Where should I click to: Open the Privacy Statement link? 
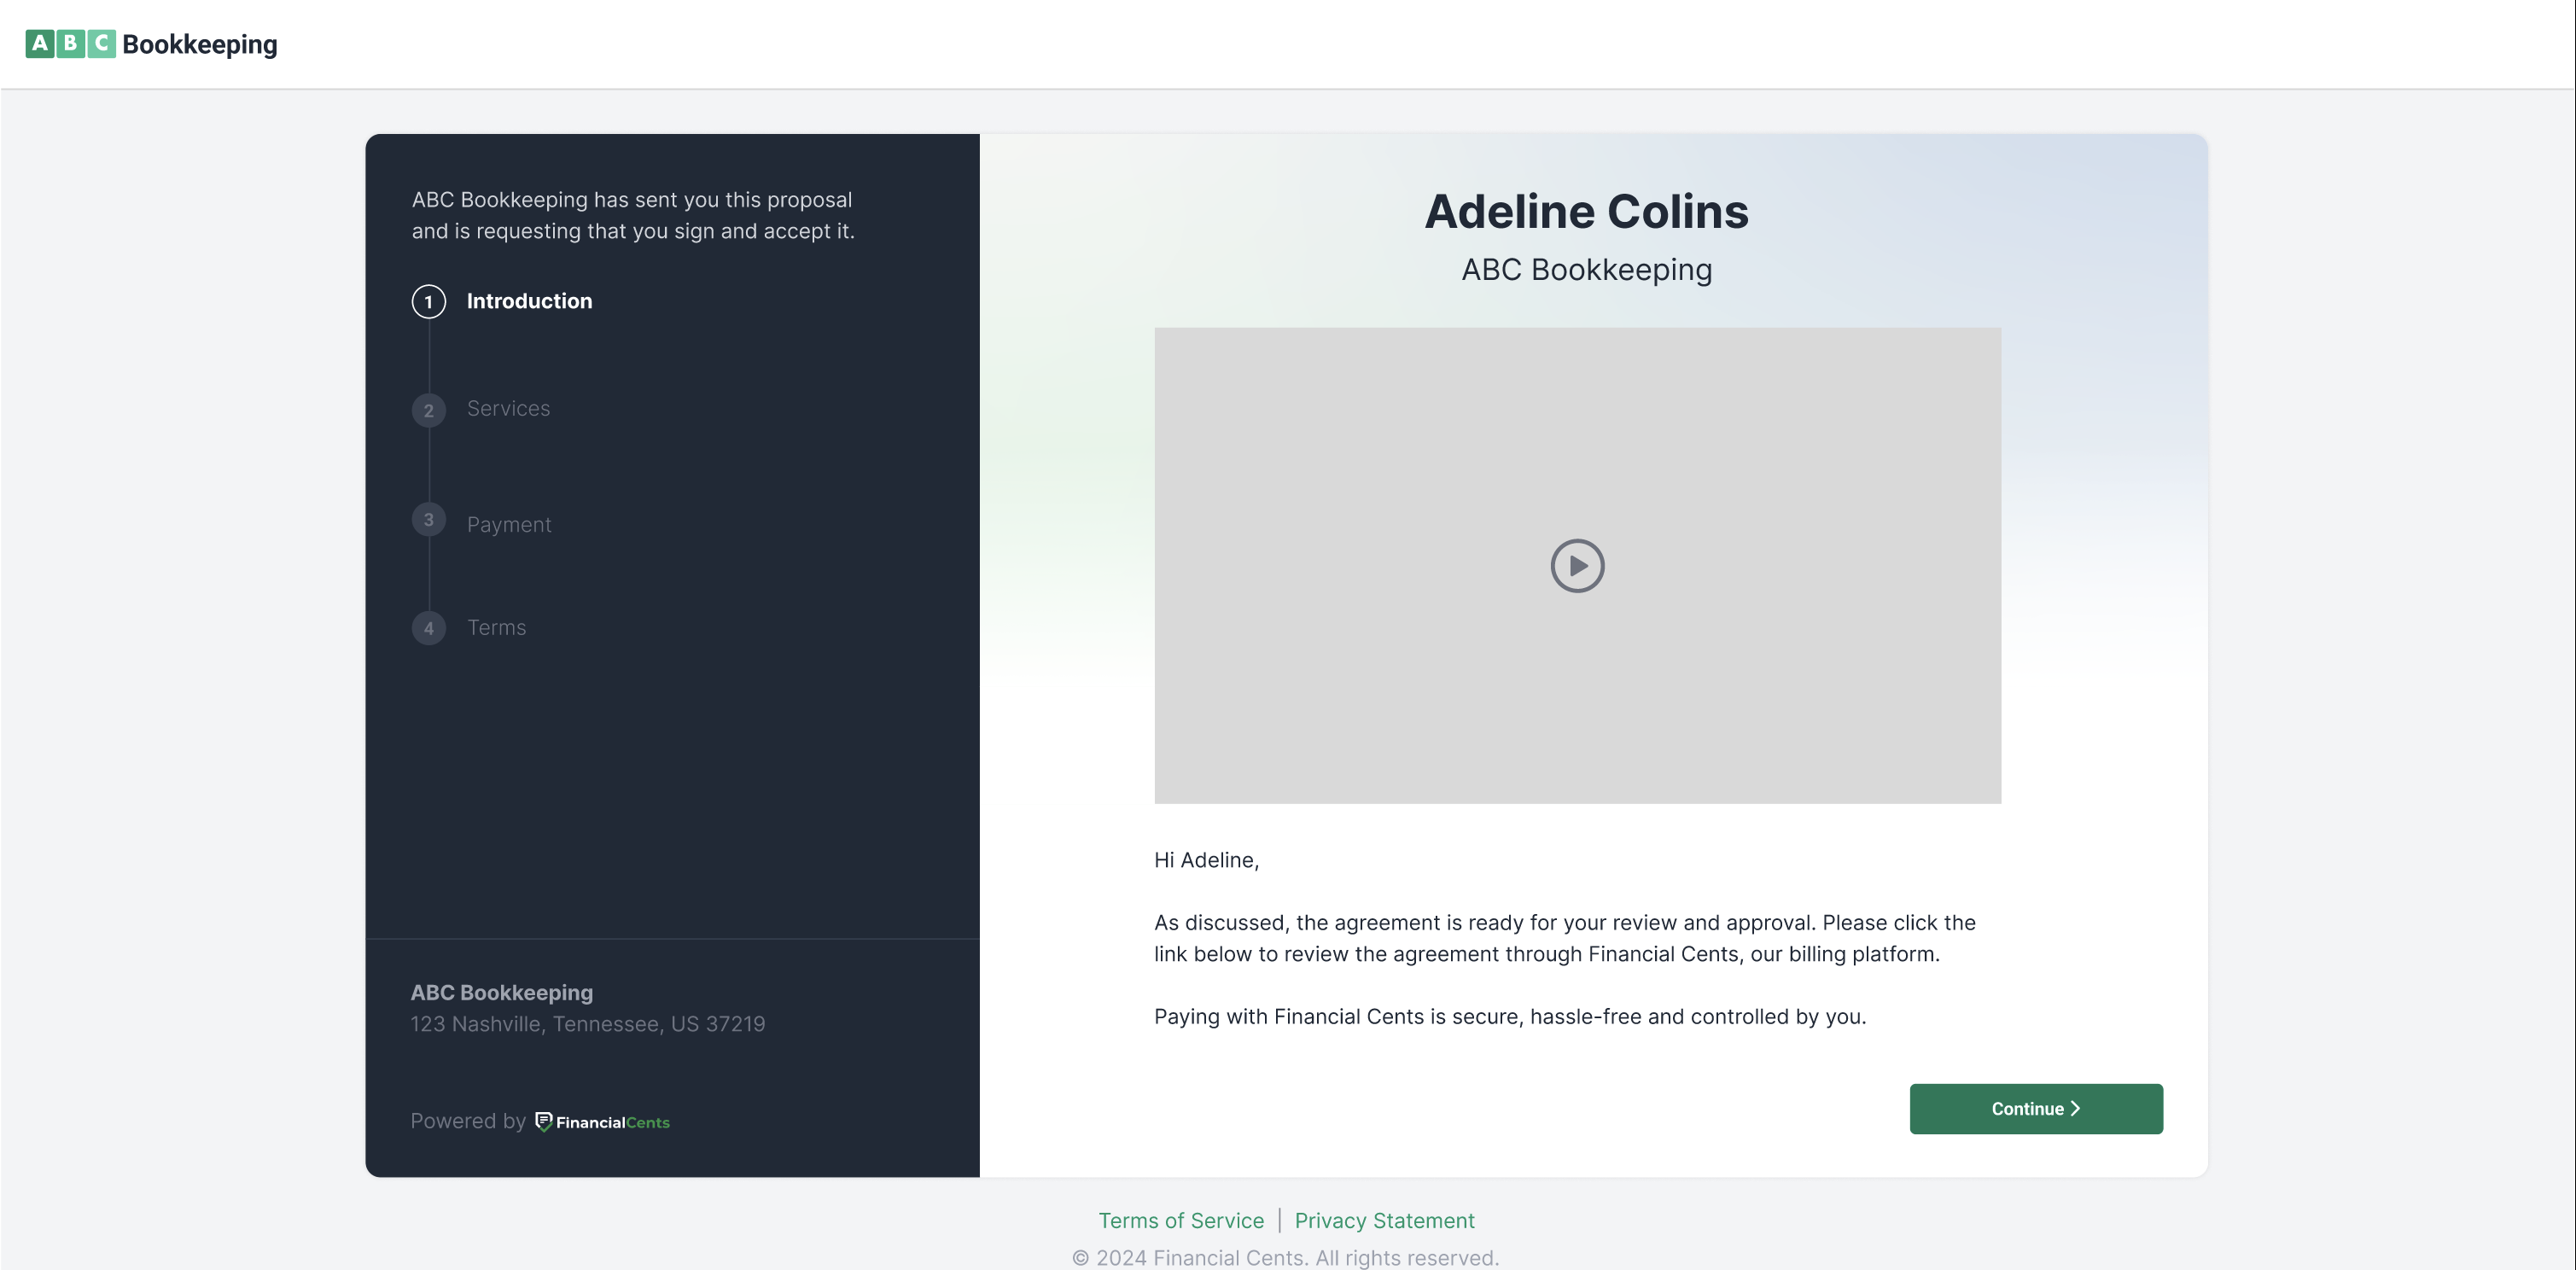click(x=1384, y=1221)
